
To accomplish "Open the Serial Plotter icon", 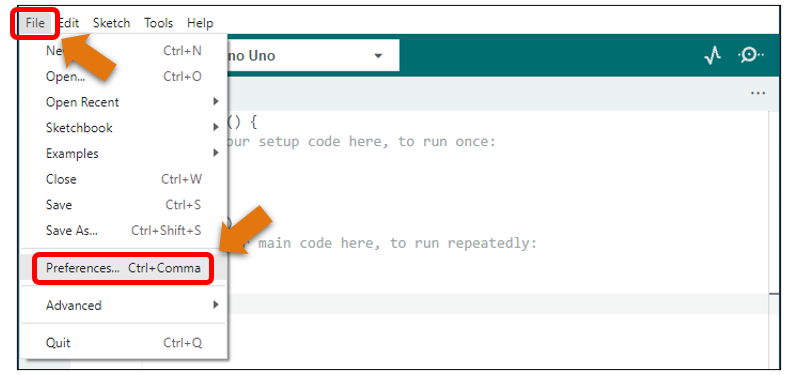I will [712, 55].
